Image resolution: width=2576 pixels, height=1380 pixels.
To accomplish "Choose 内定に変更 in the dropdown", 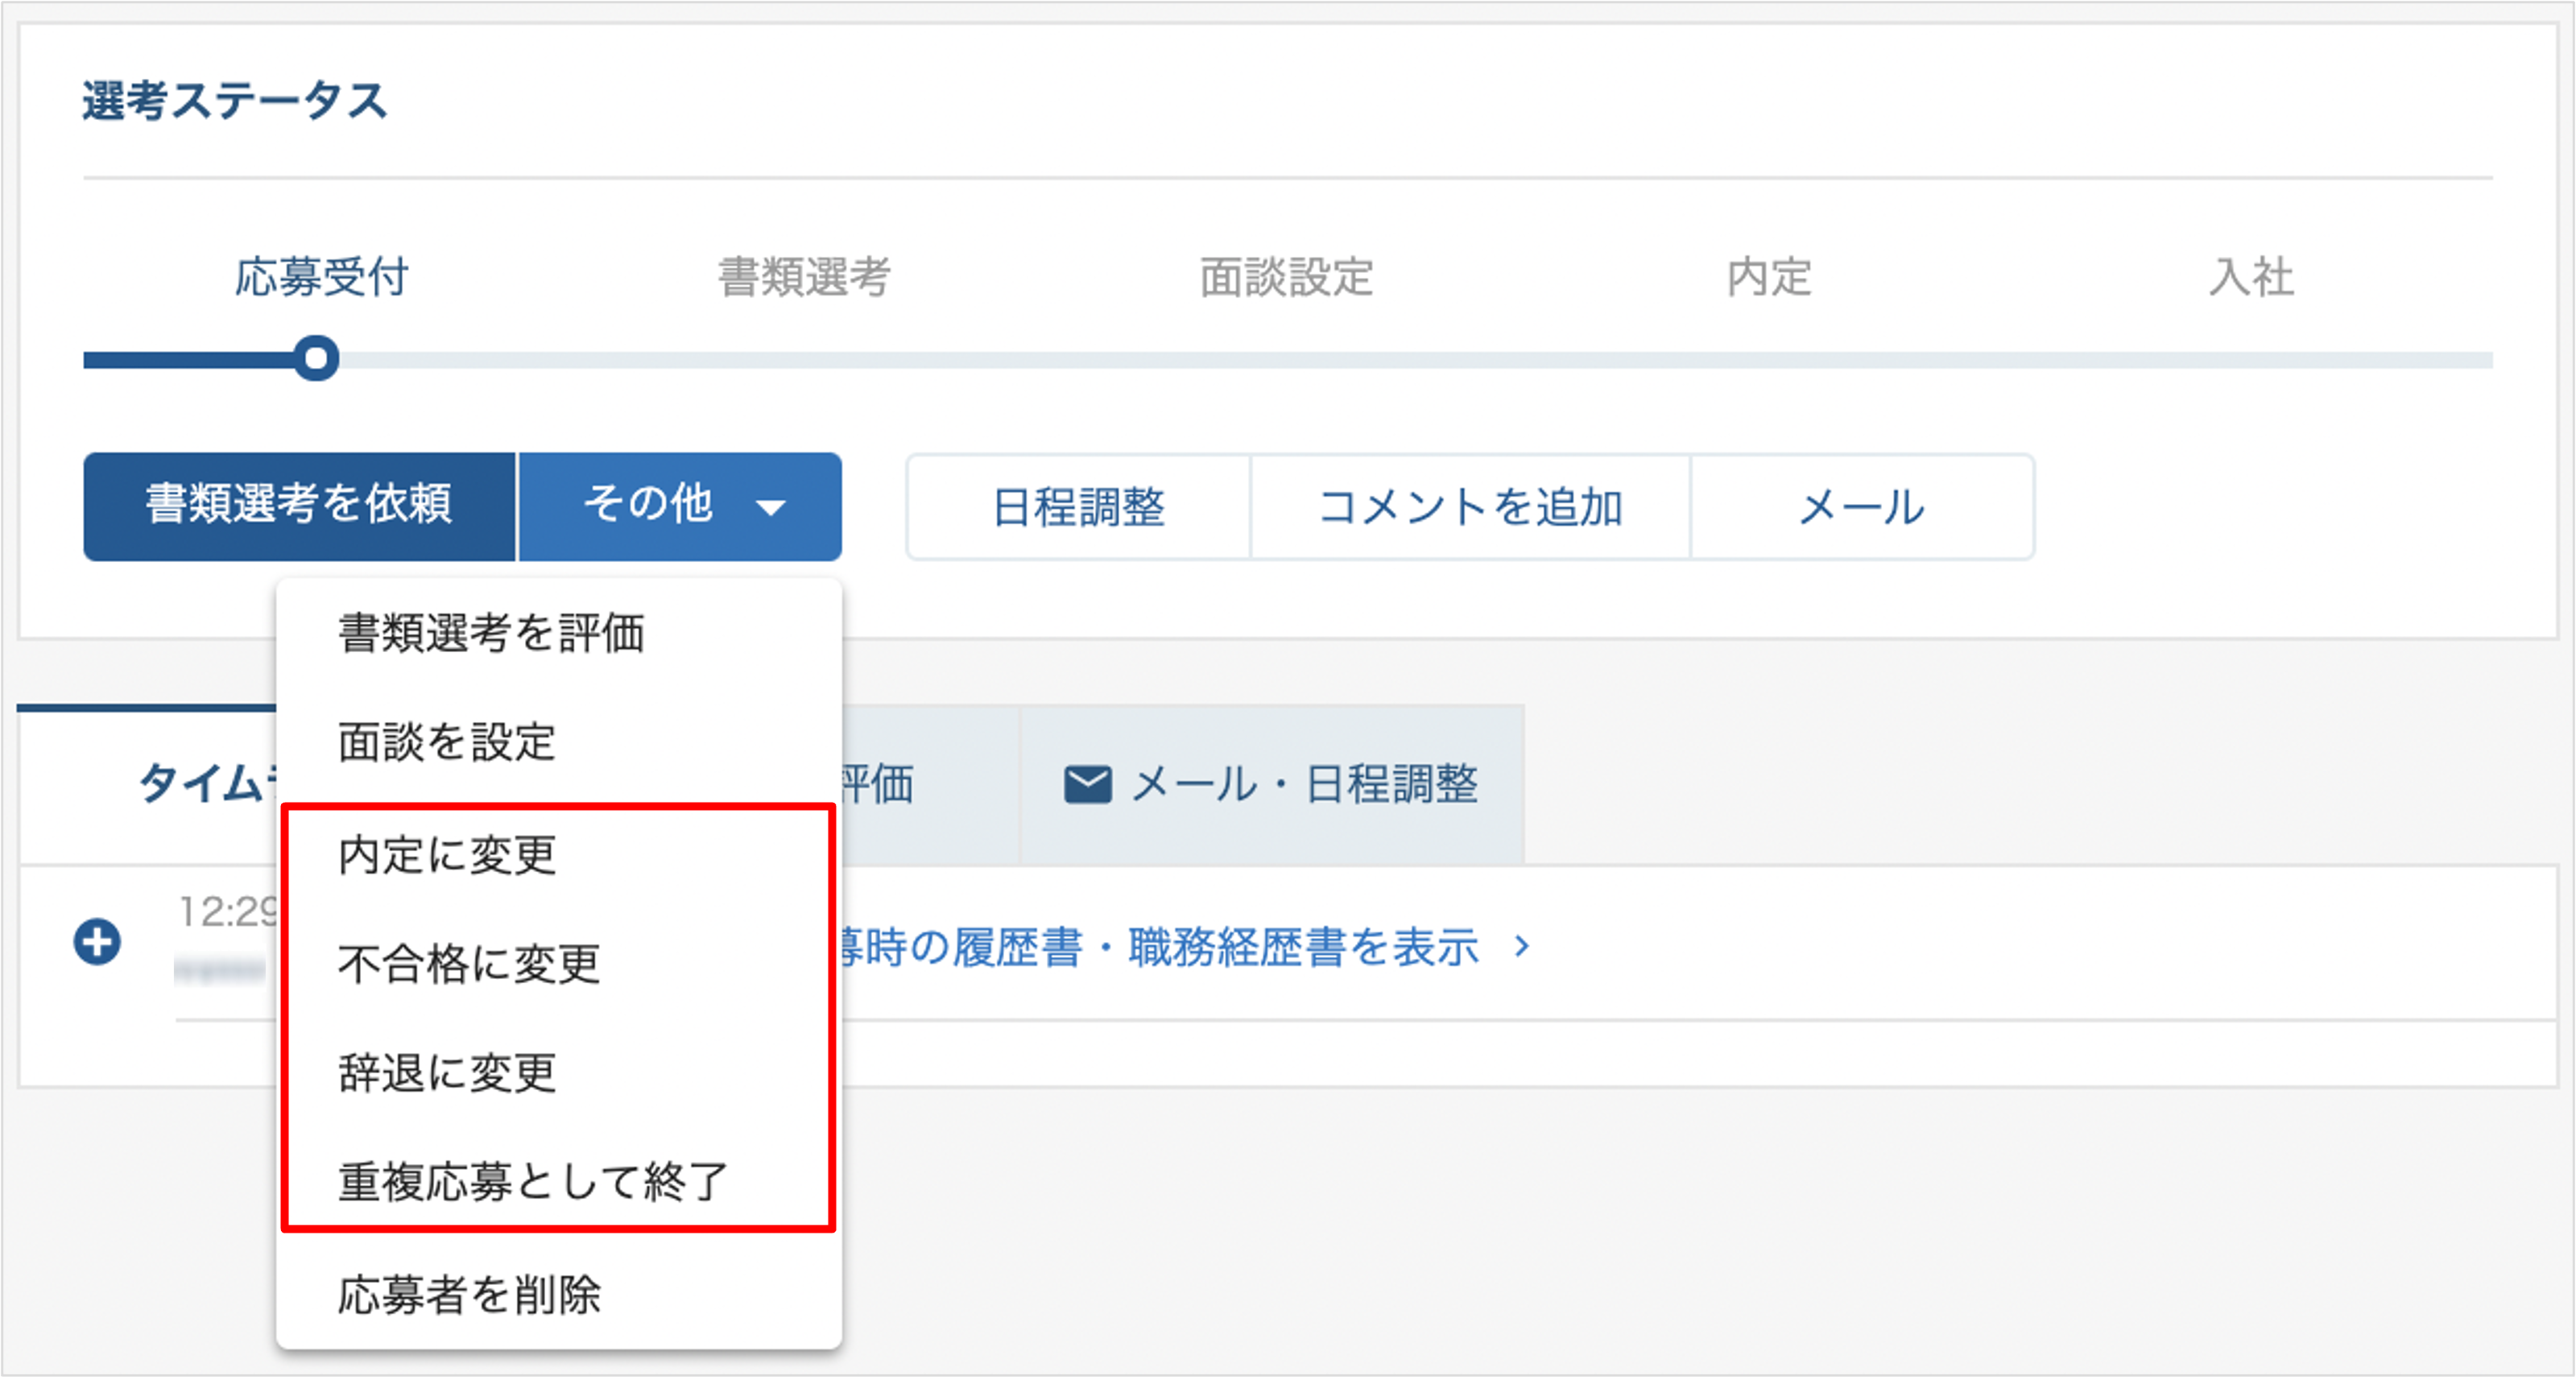I will click(x=559, y=855).
